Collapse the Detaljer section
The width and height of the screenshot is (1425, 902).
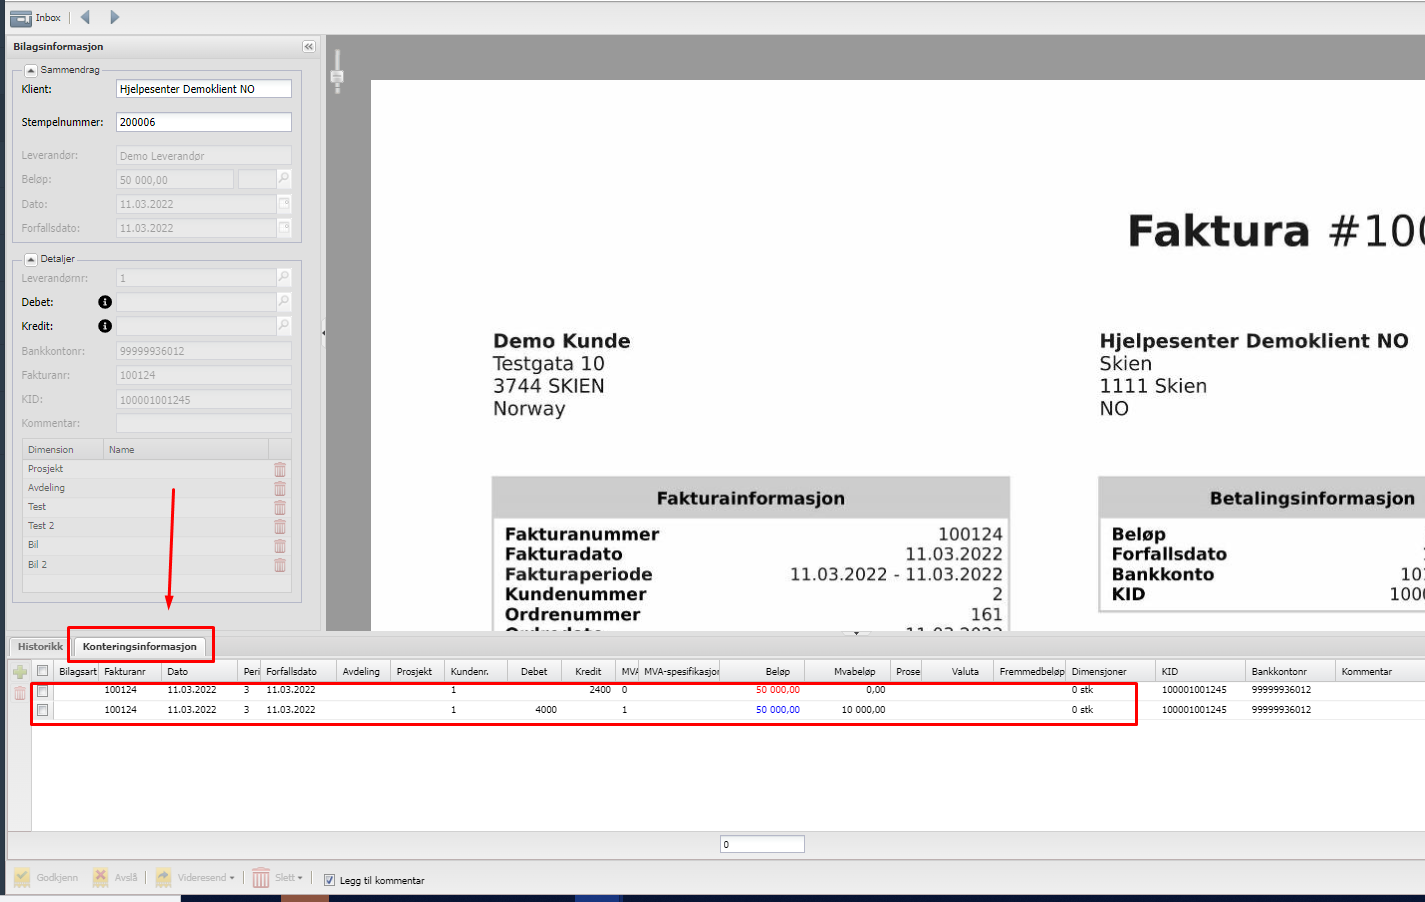(x=31, y=259)
